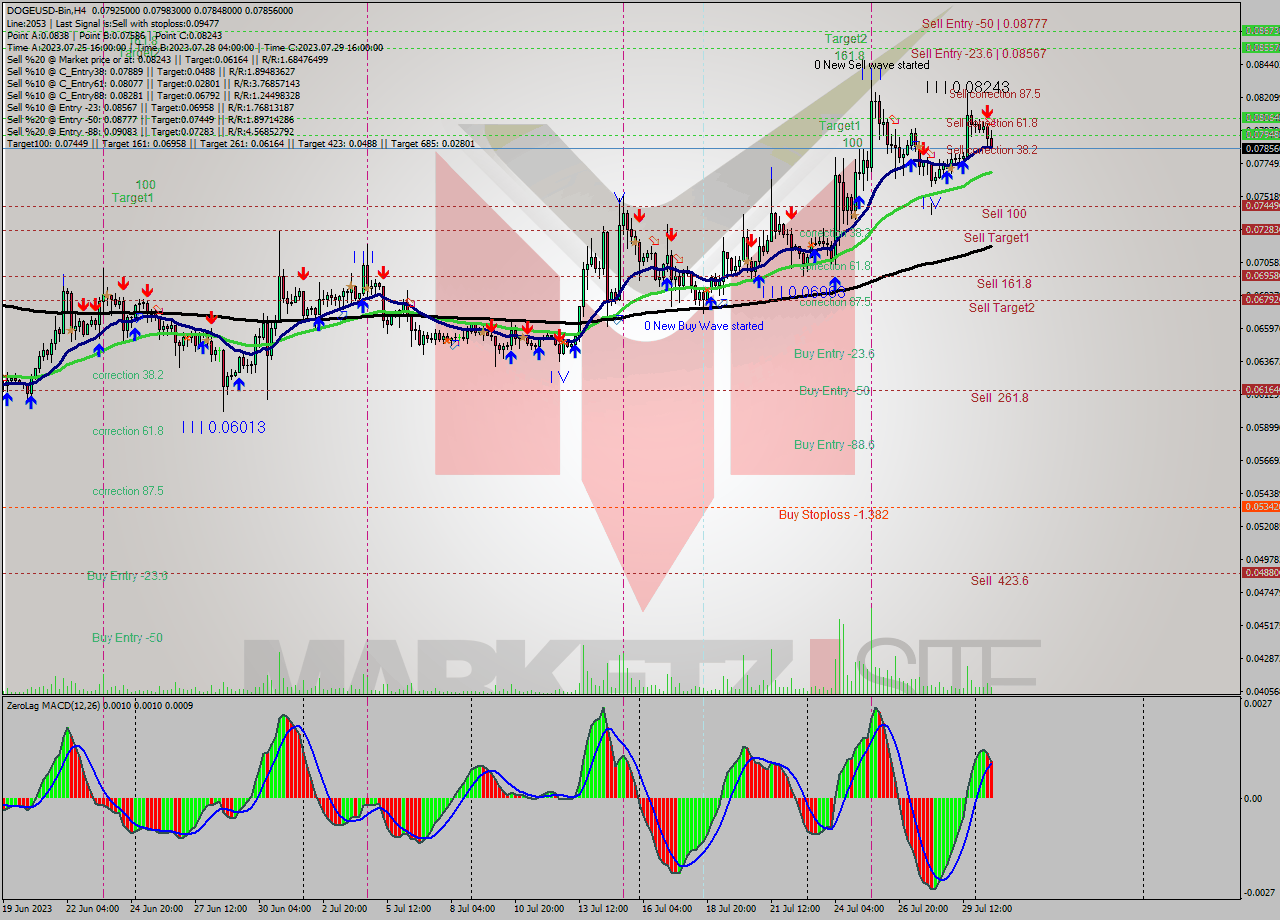Select the '0 New Sell wave started' label
This screenshot has height=920, width=1280.
(x=871, y=65)
